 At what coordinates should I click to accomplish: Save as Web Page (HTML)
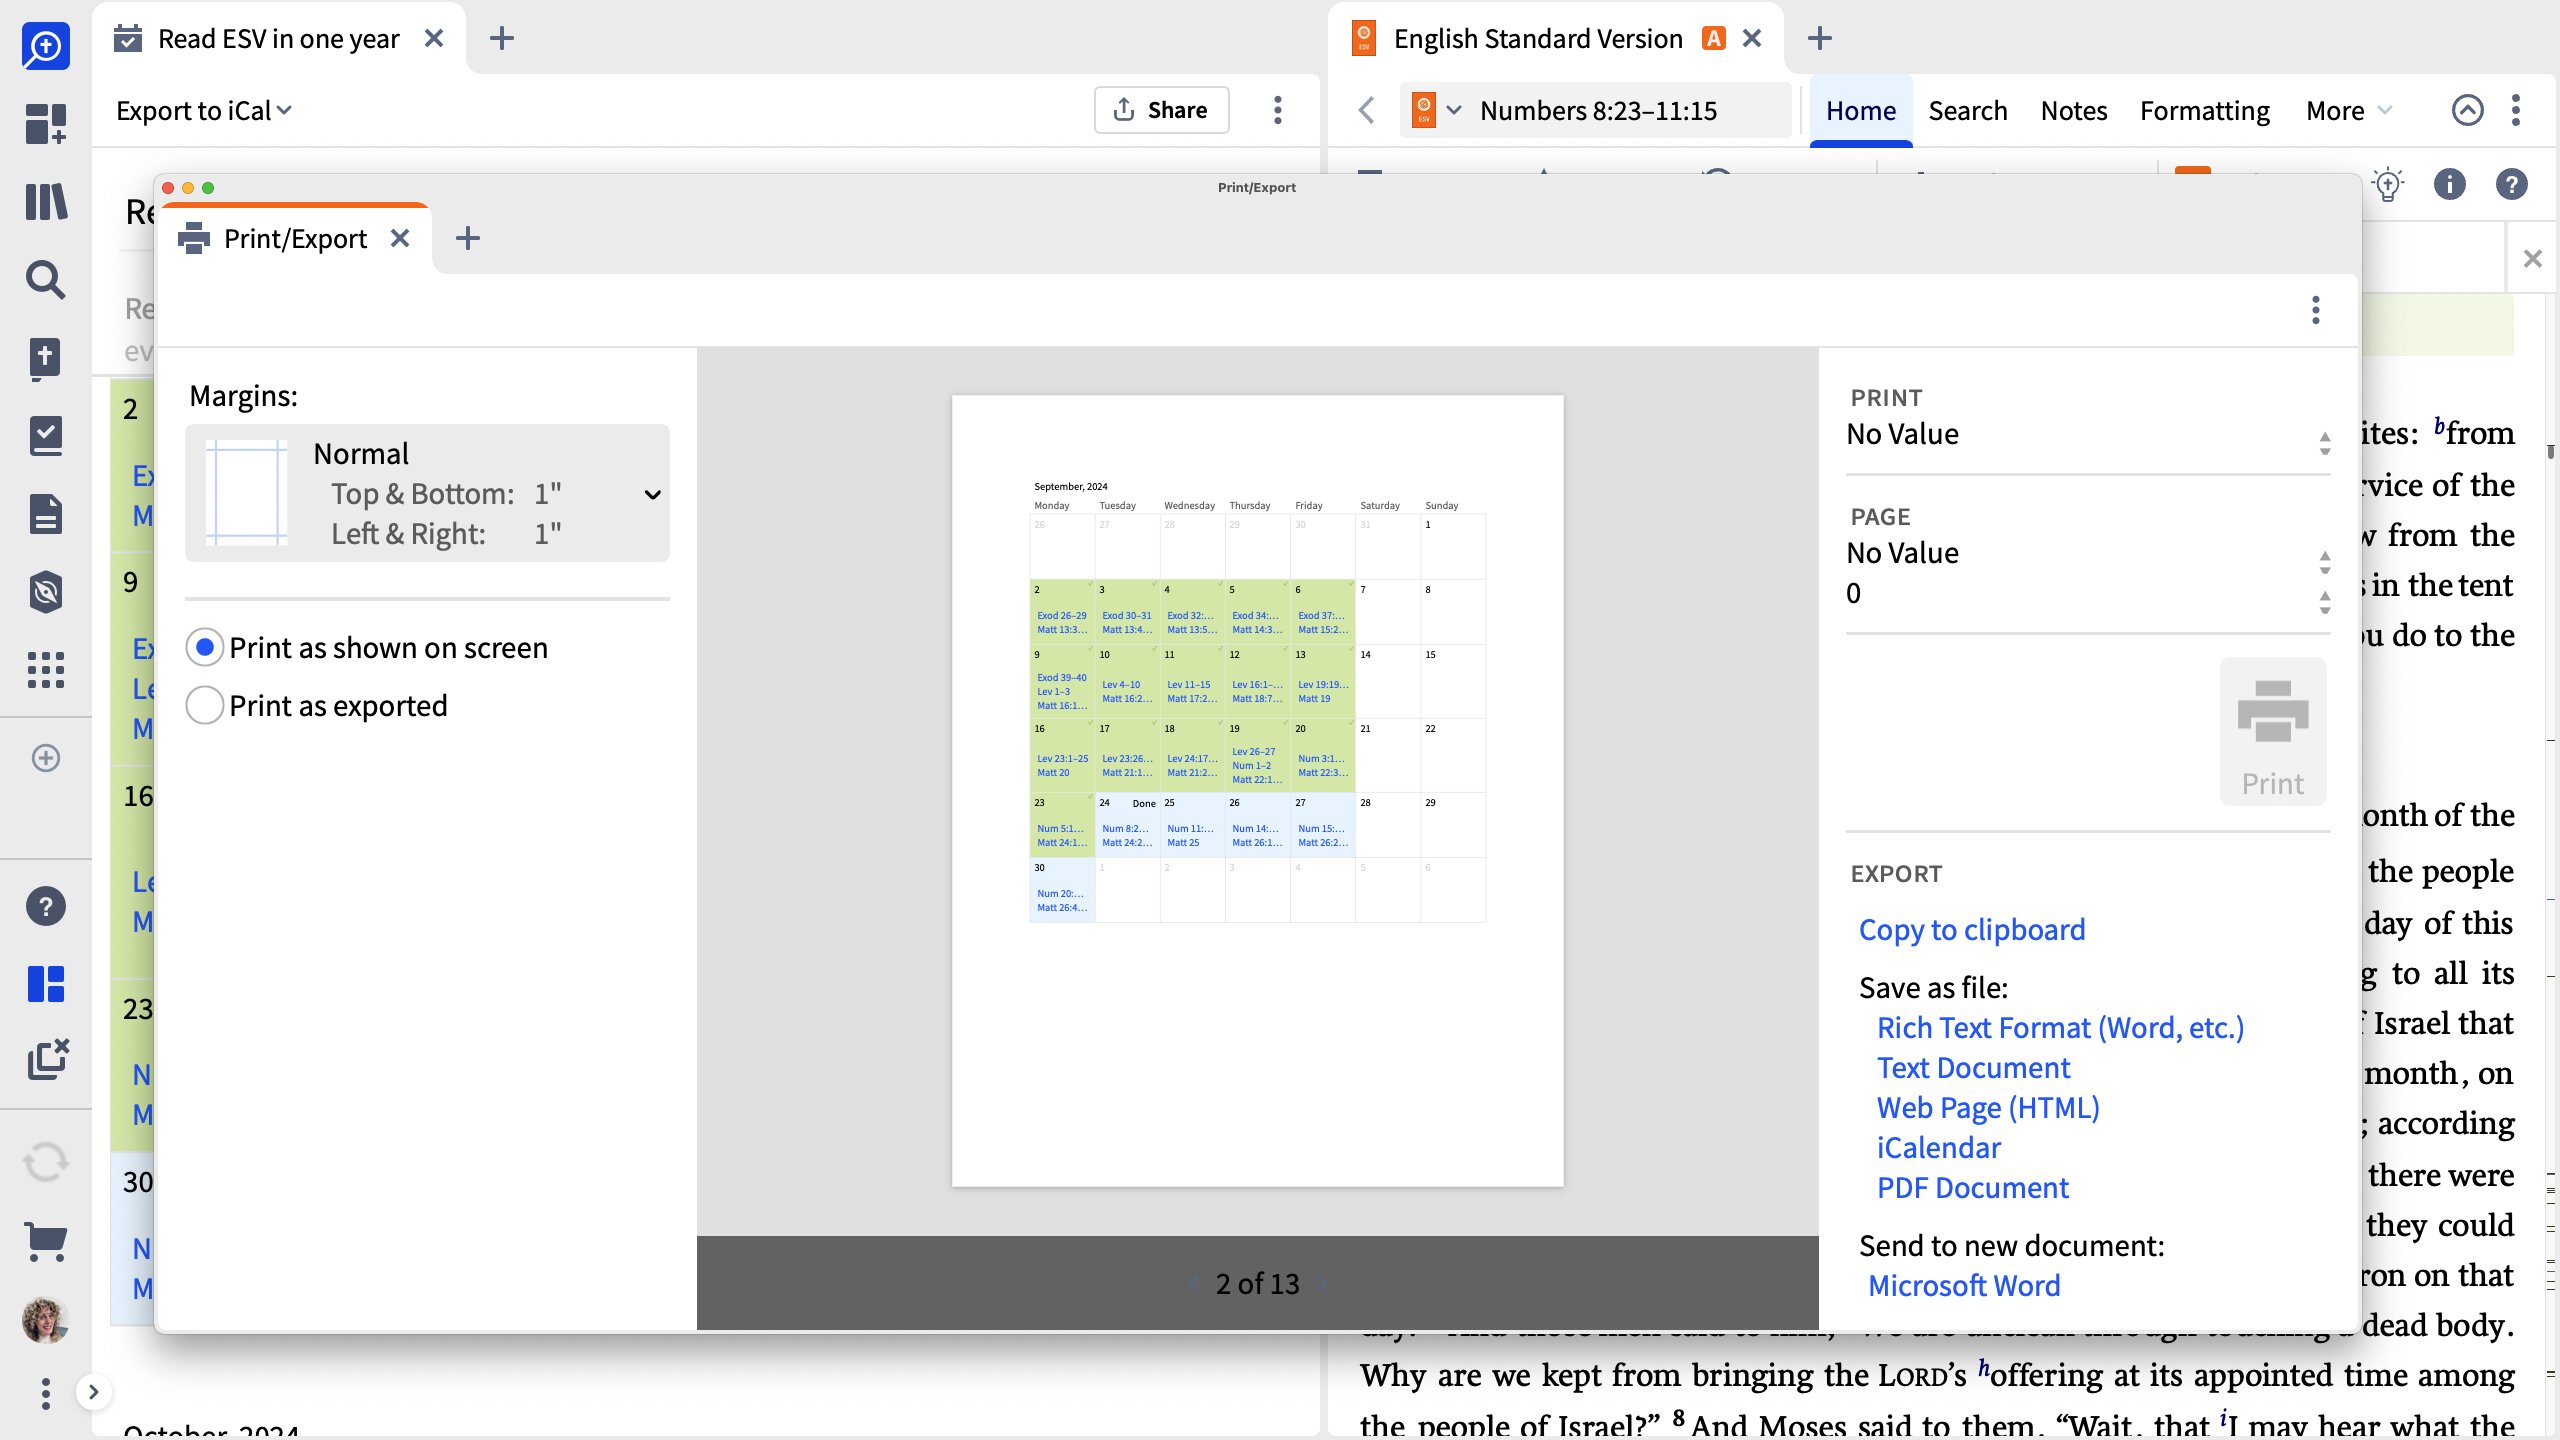point(1988,1108)
